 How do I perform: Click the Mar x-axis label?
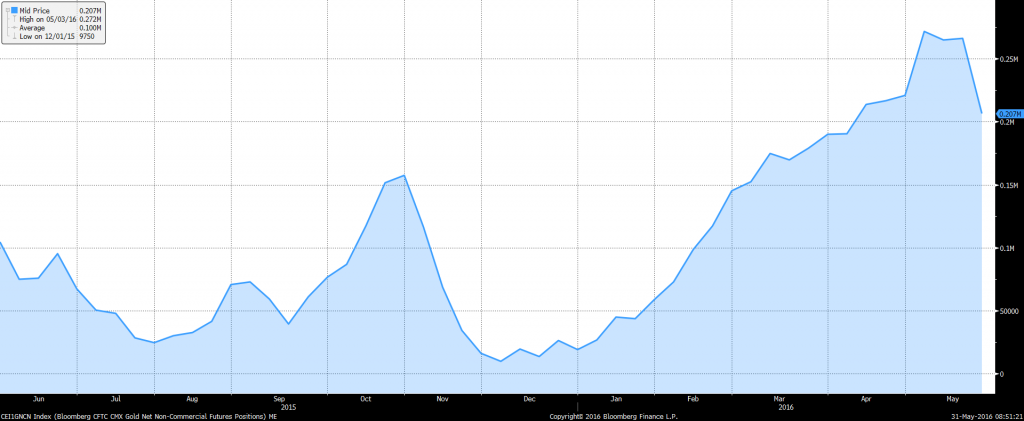tap(779, 398)
